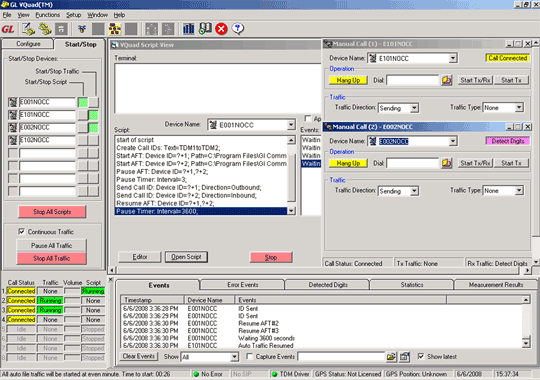
Task: Enable Capture Events checkbox
Action: [250, 357]
